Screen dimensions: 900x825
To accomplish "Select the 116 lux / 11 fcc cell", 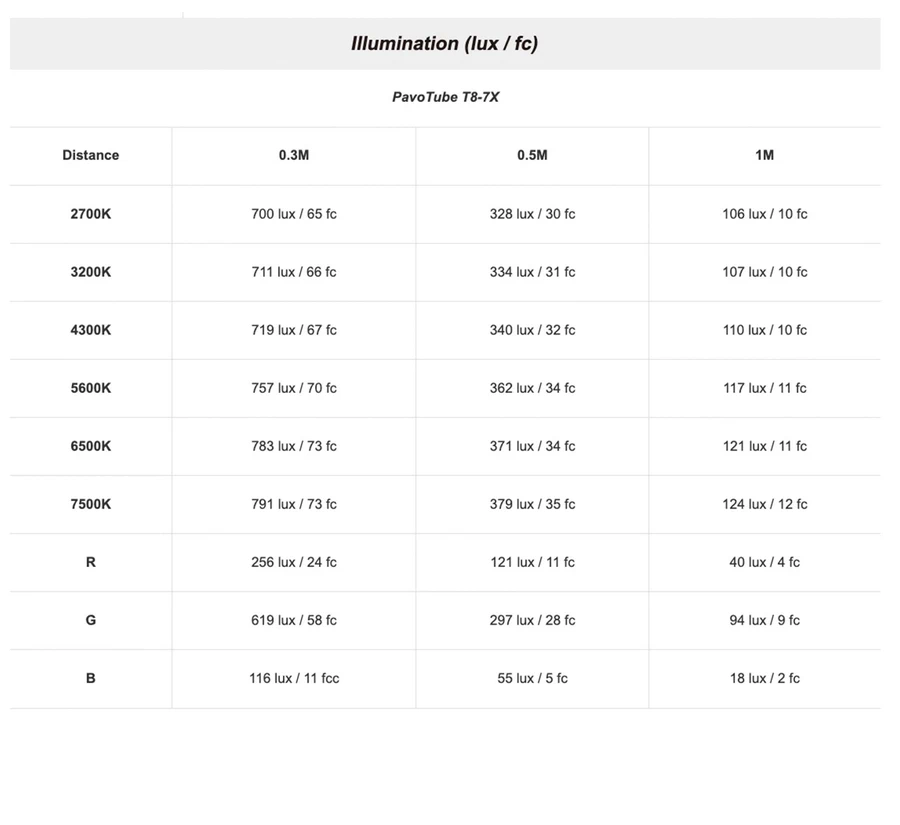I will click(294, 678).
